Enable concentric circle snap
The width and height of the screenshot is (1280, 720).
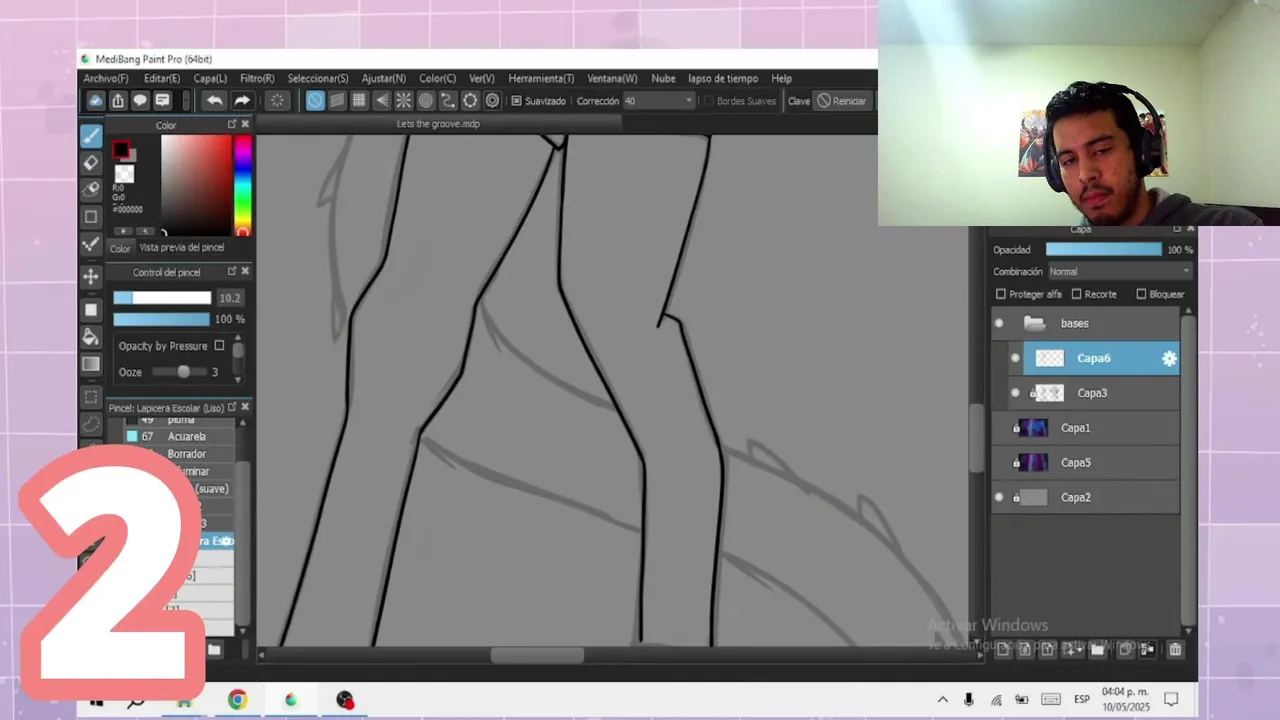425,100
